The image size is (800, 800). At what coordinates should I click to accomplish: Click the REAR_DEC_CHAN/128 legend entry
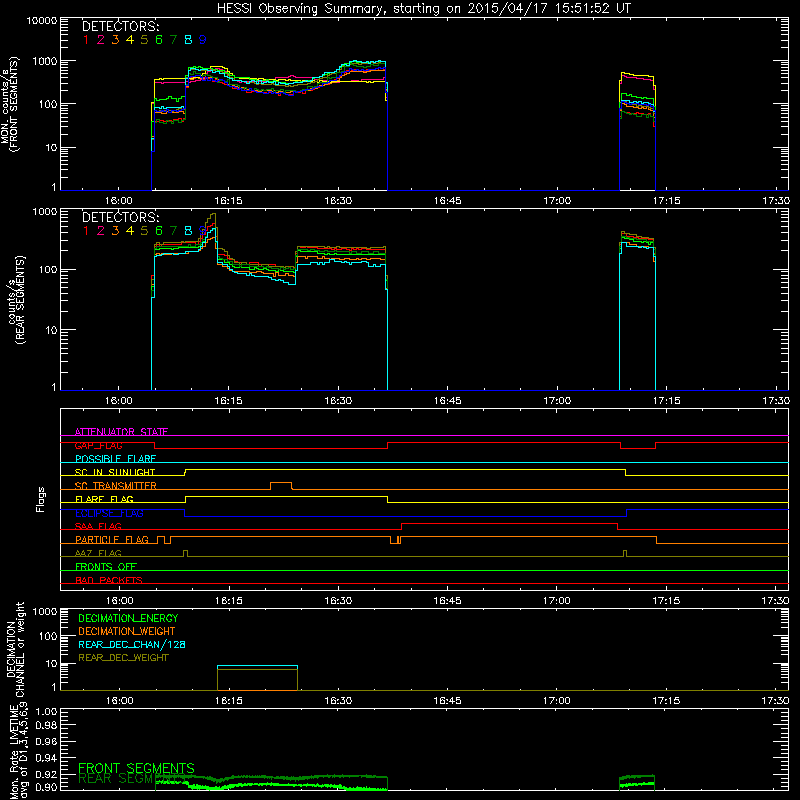tap(132, 644)
